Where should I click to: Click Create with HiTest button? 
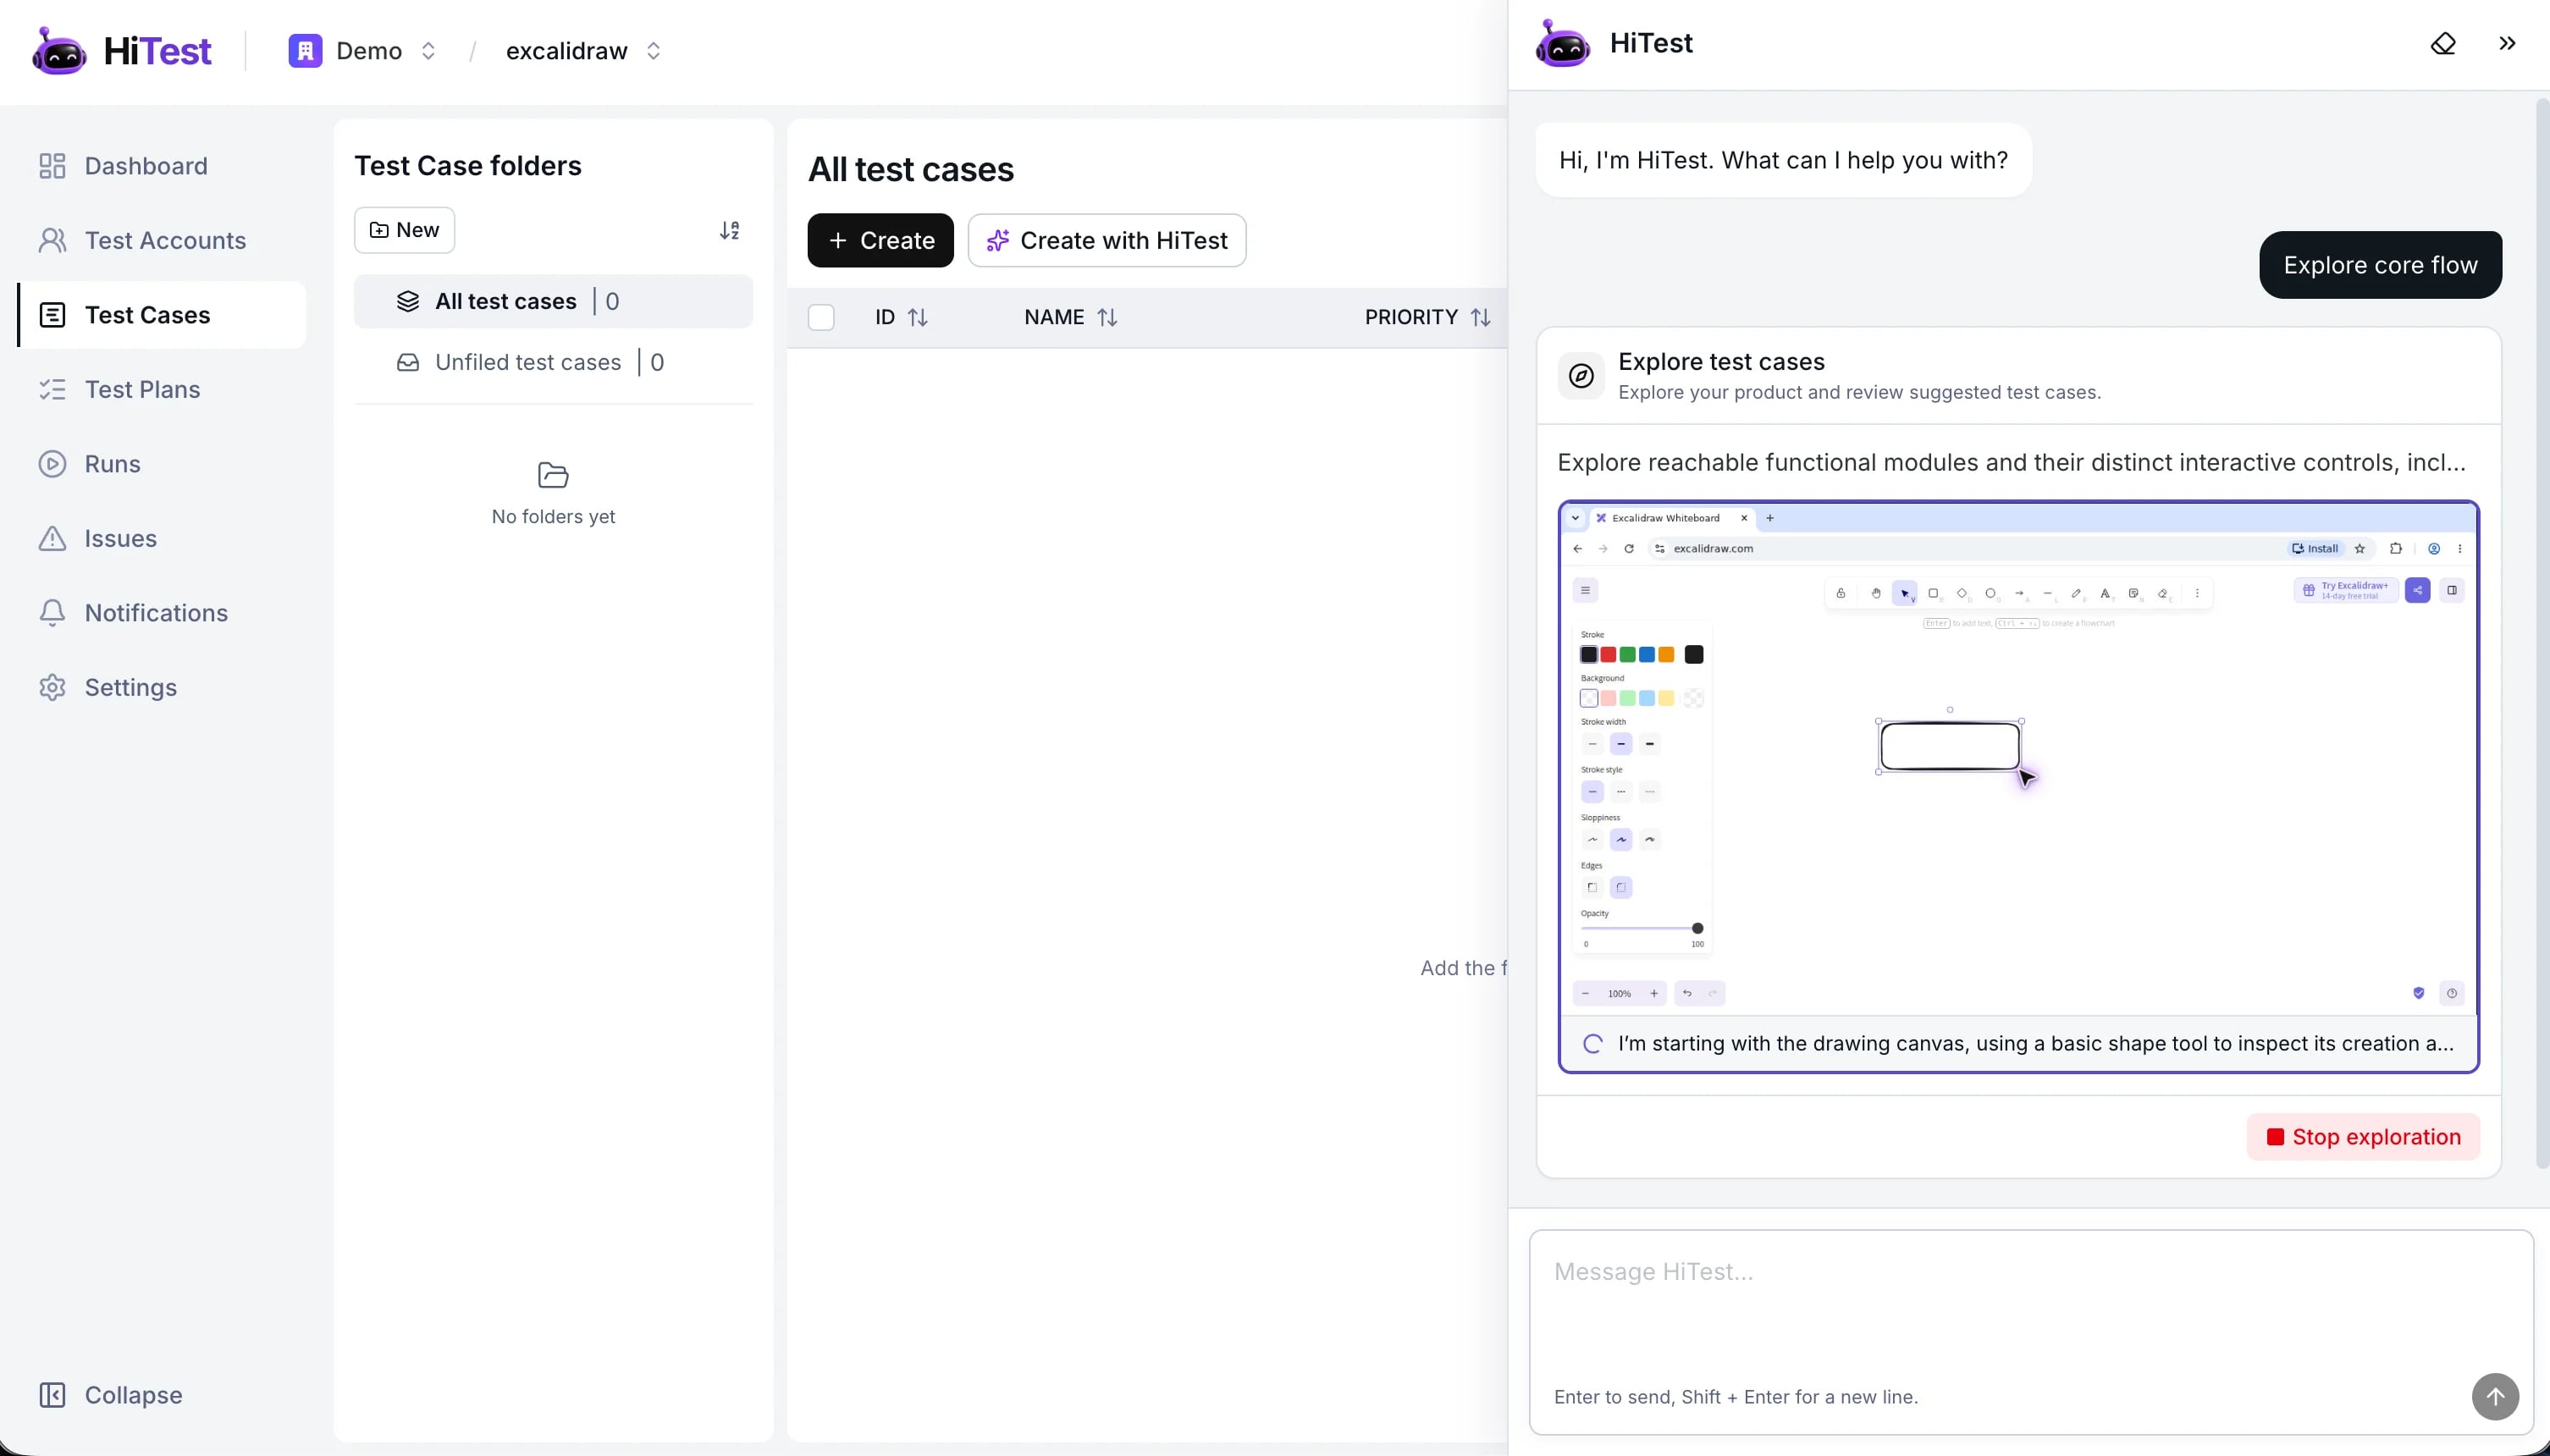coord(1106,241)
